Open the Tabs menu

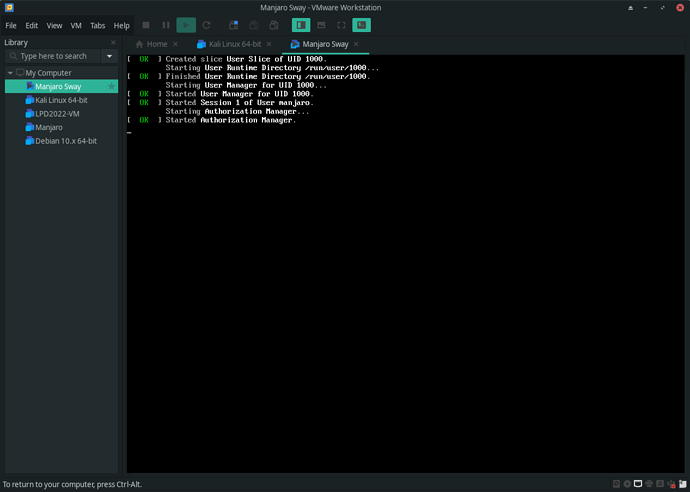tap(98, 26)
